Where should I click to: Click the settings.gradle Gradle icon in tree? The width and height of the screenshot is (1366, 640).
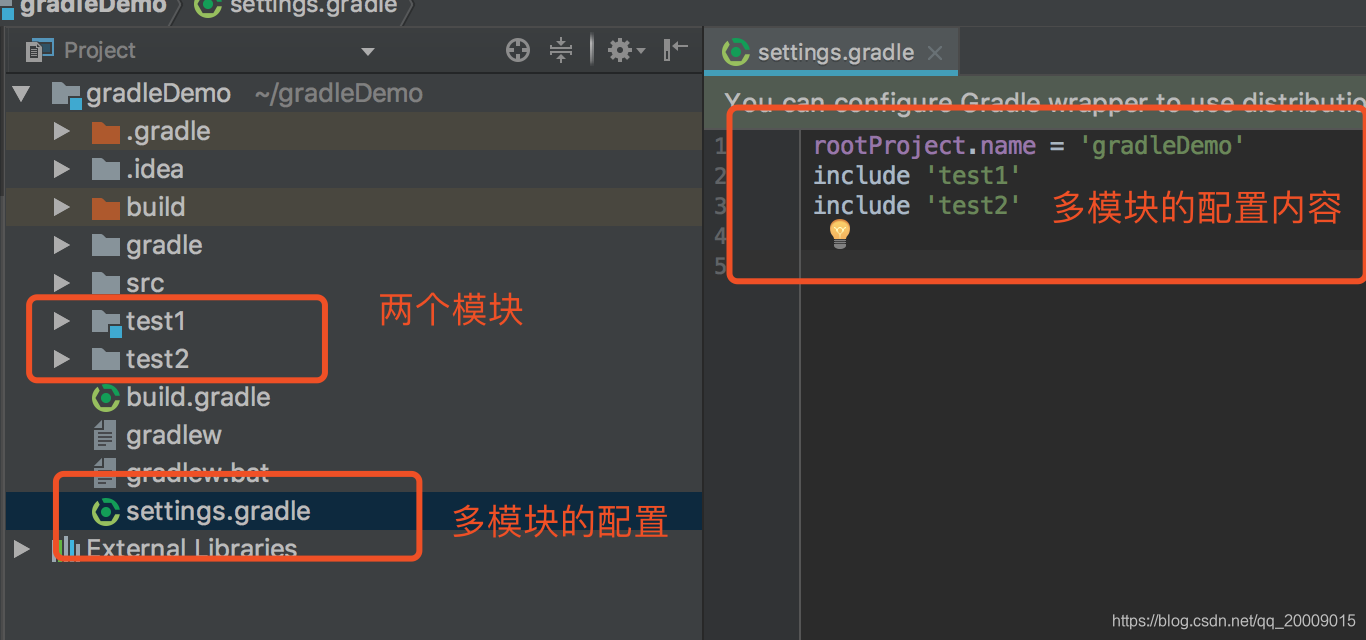coord(105,511)
